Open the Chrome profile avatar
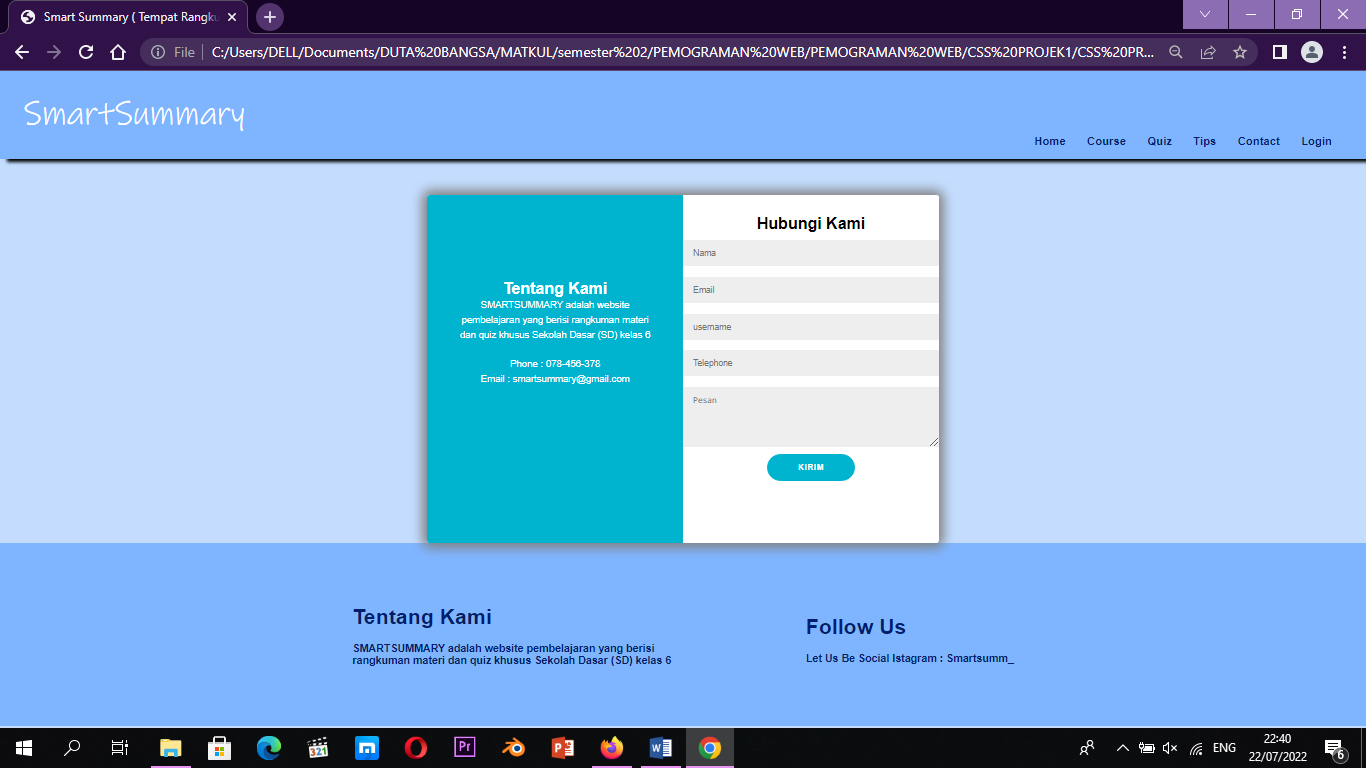The image size is (1366, 768). (x=1312, y=52)
